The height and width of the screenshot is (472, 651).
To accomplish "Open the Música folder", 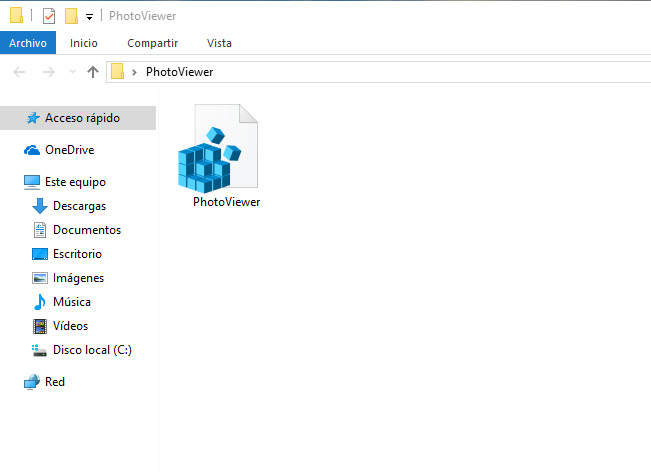I will (x=72, y=302).
